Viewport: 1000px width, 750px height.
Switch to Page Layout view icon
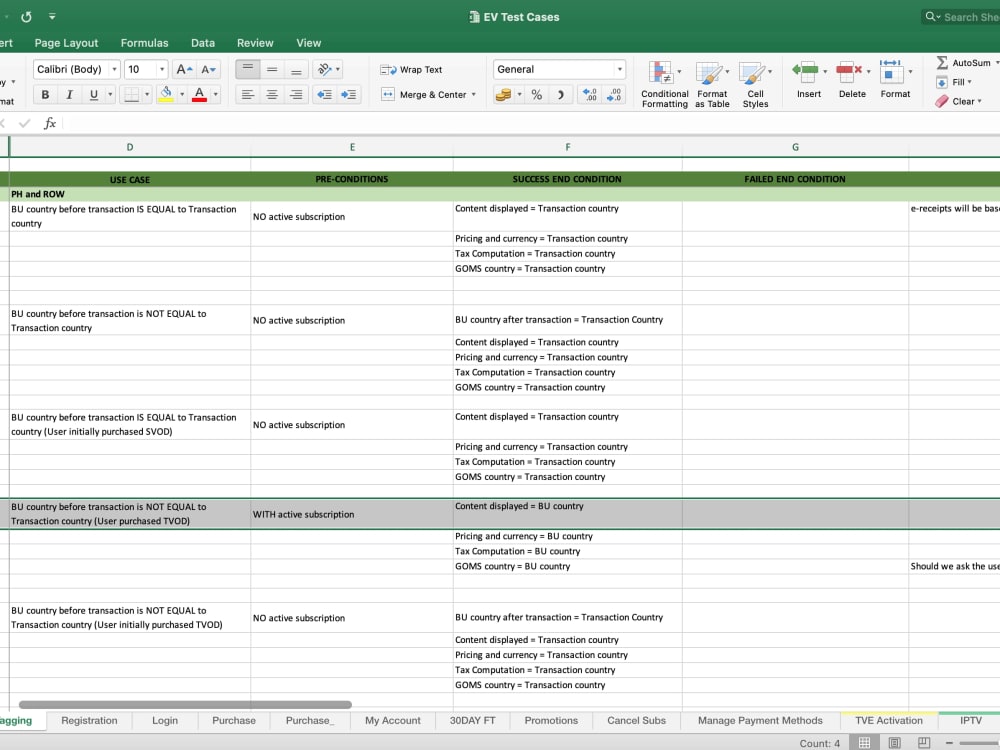coord(894,742)
